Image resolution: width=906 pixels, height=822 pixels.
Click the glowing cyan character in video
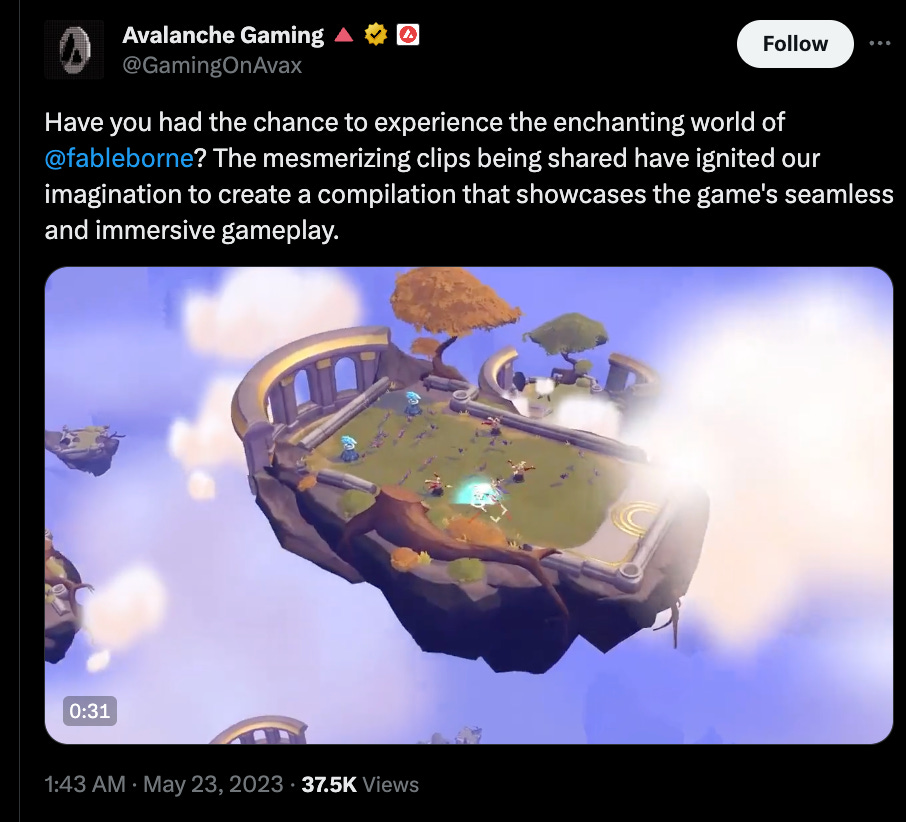tap(477, 493)
